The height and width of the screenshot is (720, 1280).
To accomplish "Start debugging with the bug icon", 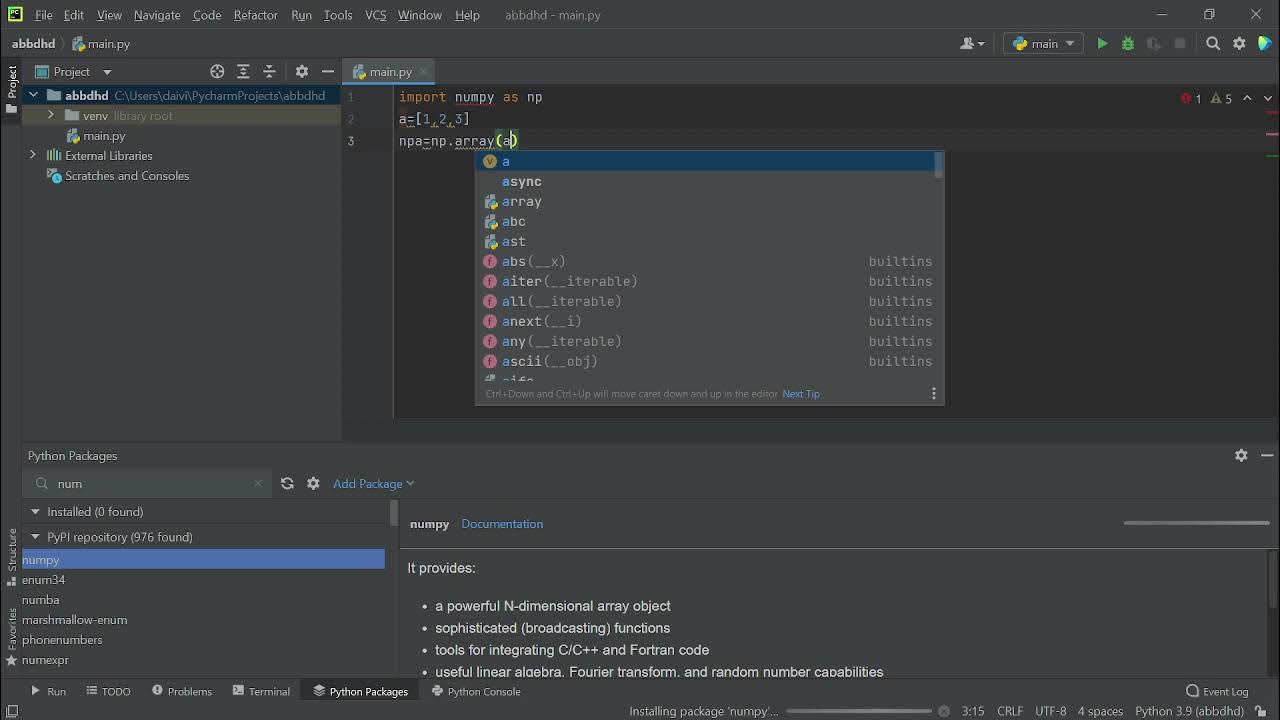I will [x=1128, y=44].
